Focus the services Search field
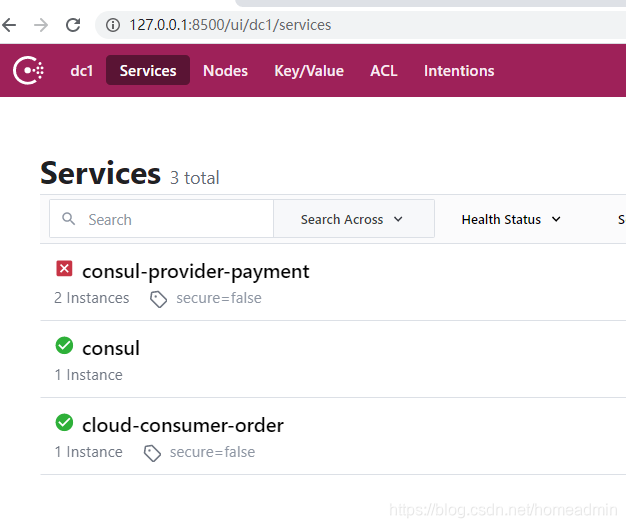This screenshot has height=528, width=626. pos(161,219)
